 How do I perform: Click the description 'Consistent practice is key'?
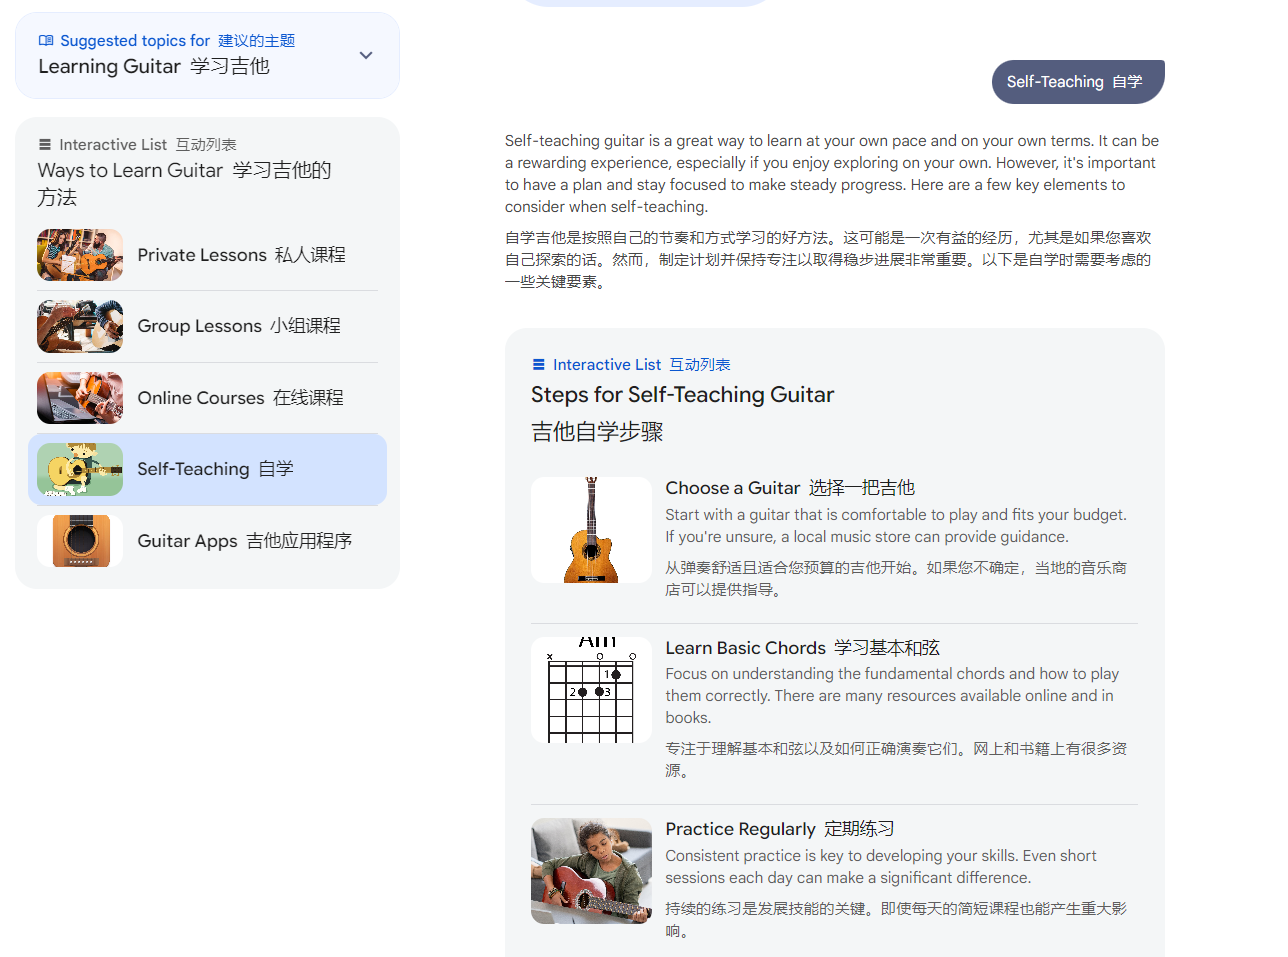[881, 867]
